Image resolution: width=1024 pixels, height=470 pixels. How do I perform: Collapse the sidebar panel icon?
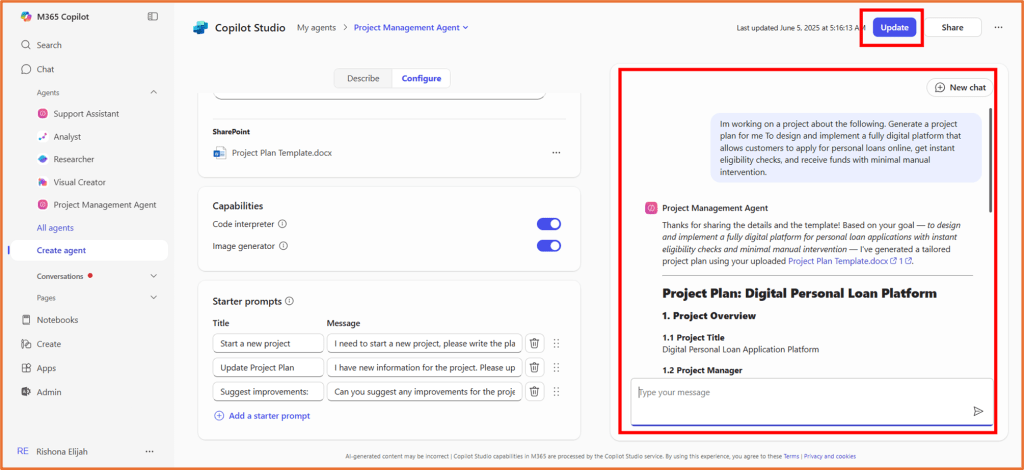click(x=152, y=17)
